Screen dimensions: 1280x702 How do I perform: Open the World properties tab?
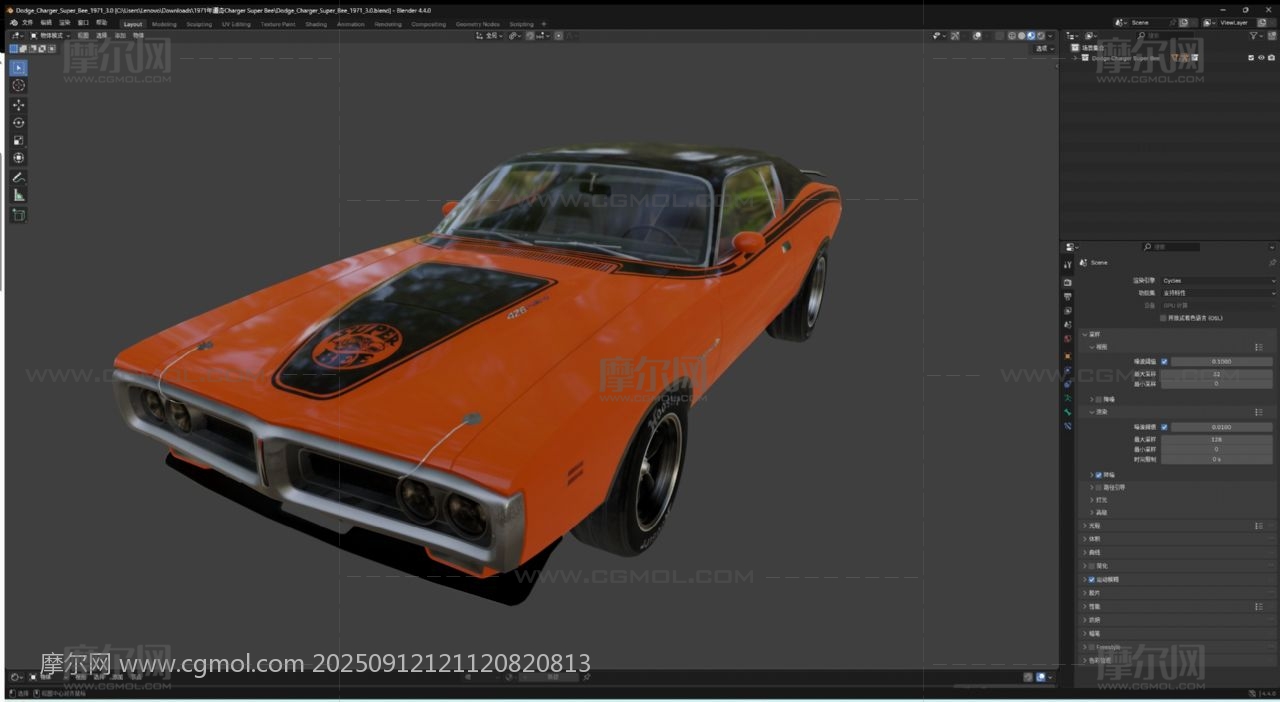(x=1067, y=339)
